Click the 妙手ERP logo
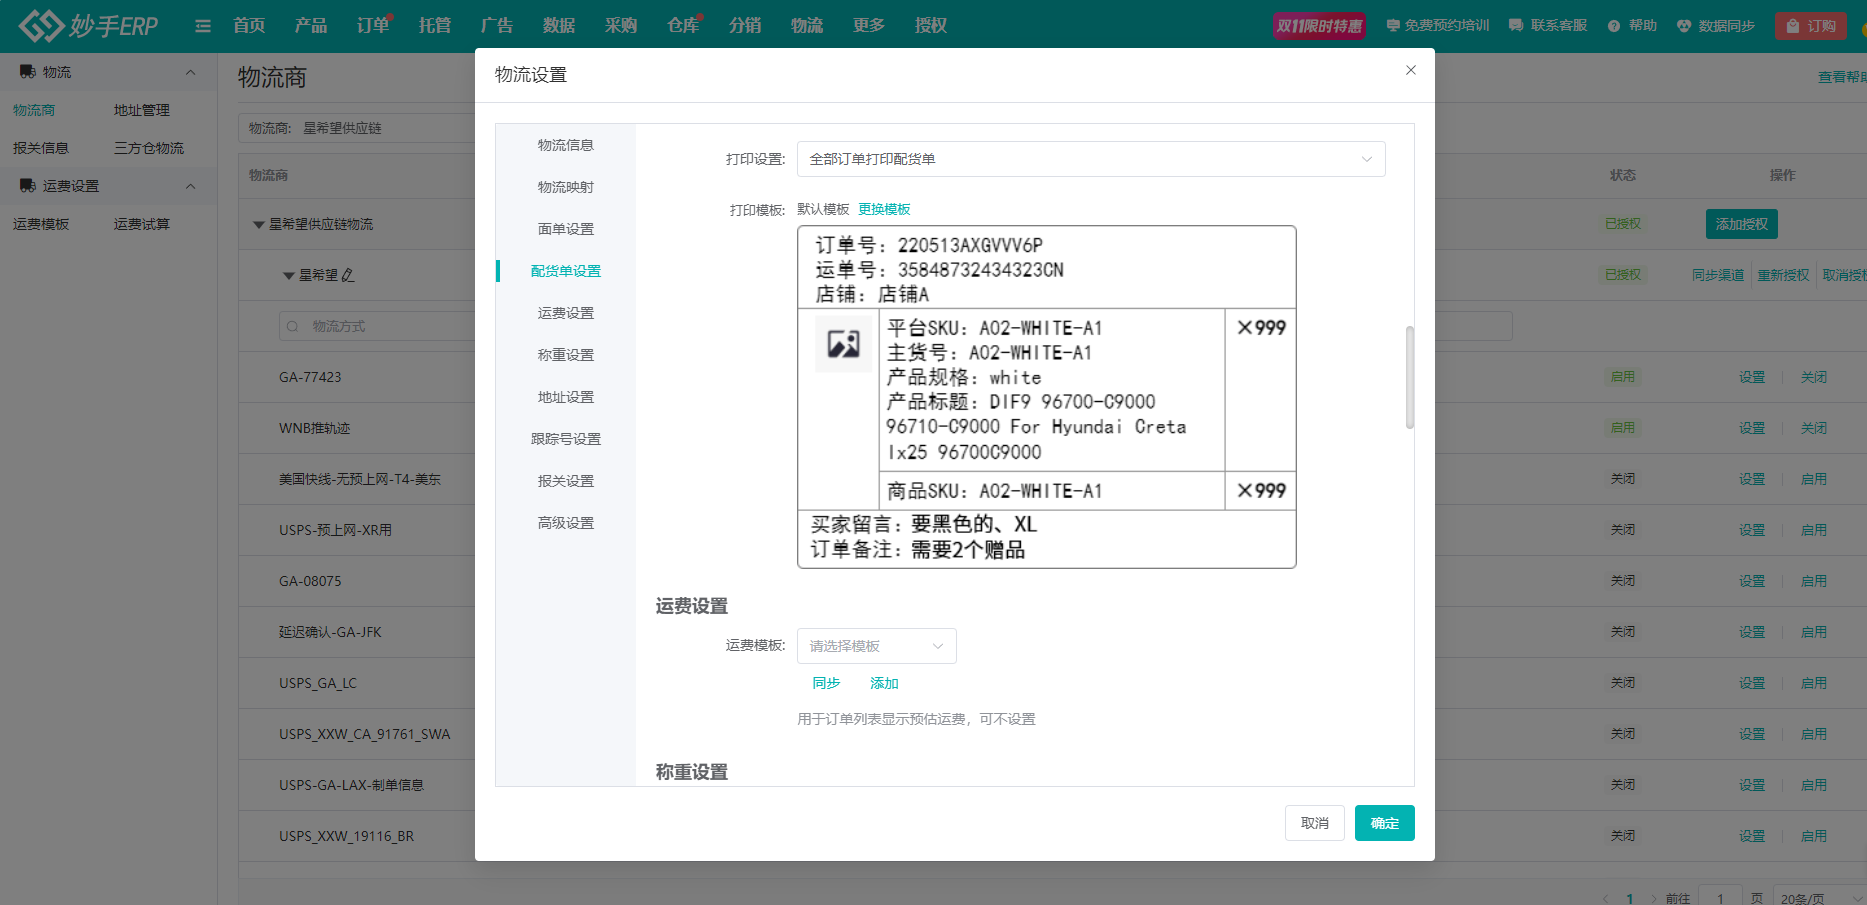Image resolution: width=1867 pixels, height=905 pixels. (x=88, y=26)
